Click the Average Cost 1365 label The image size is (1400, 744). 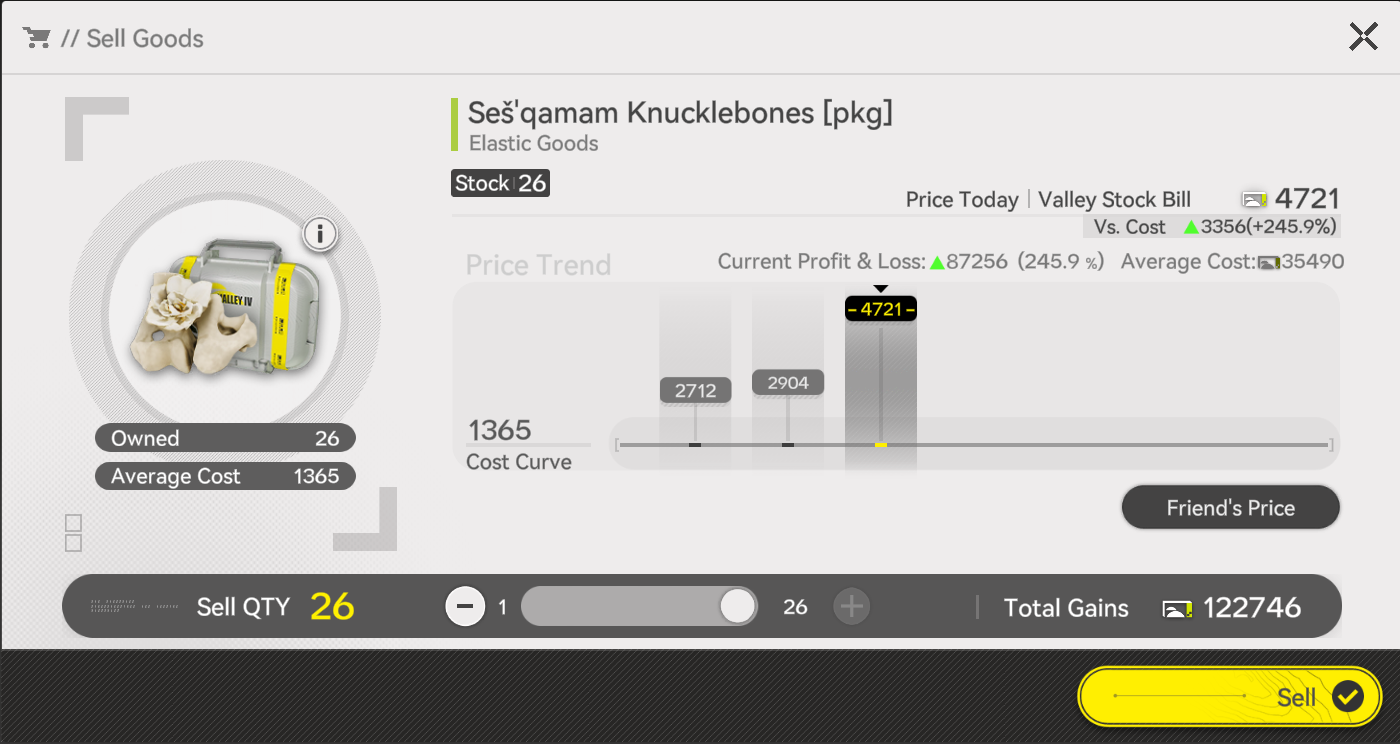tap(225, 476)
